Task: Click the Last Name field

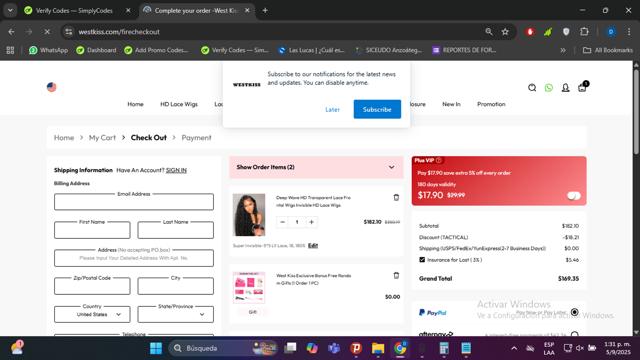Action: tap(176, 230)
